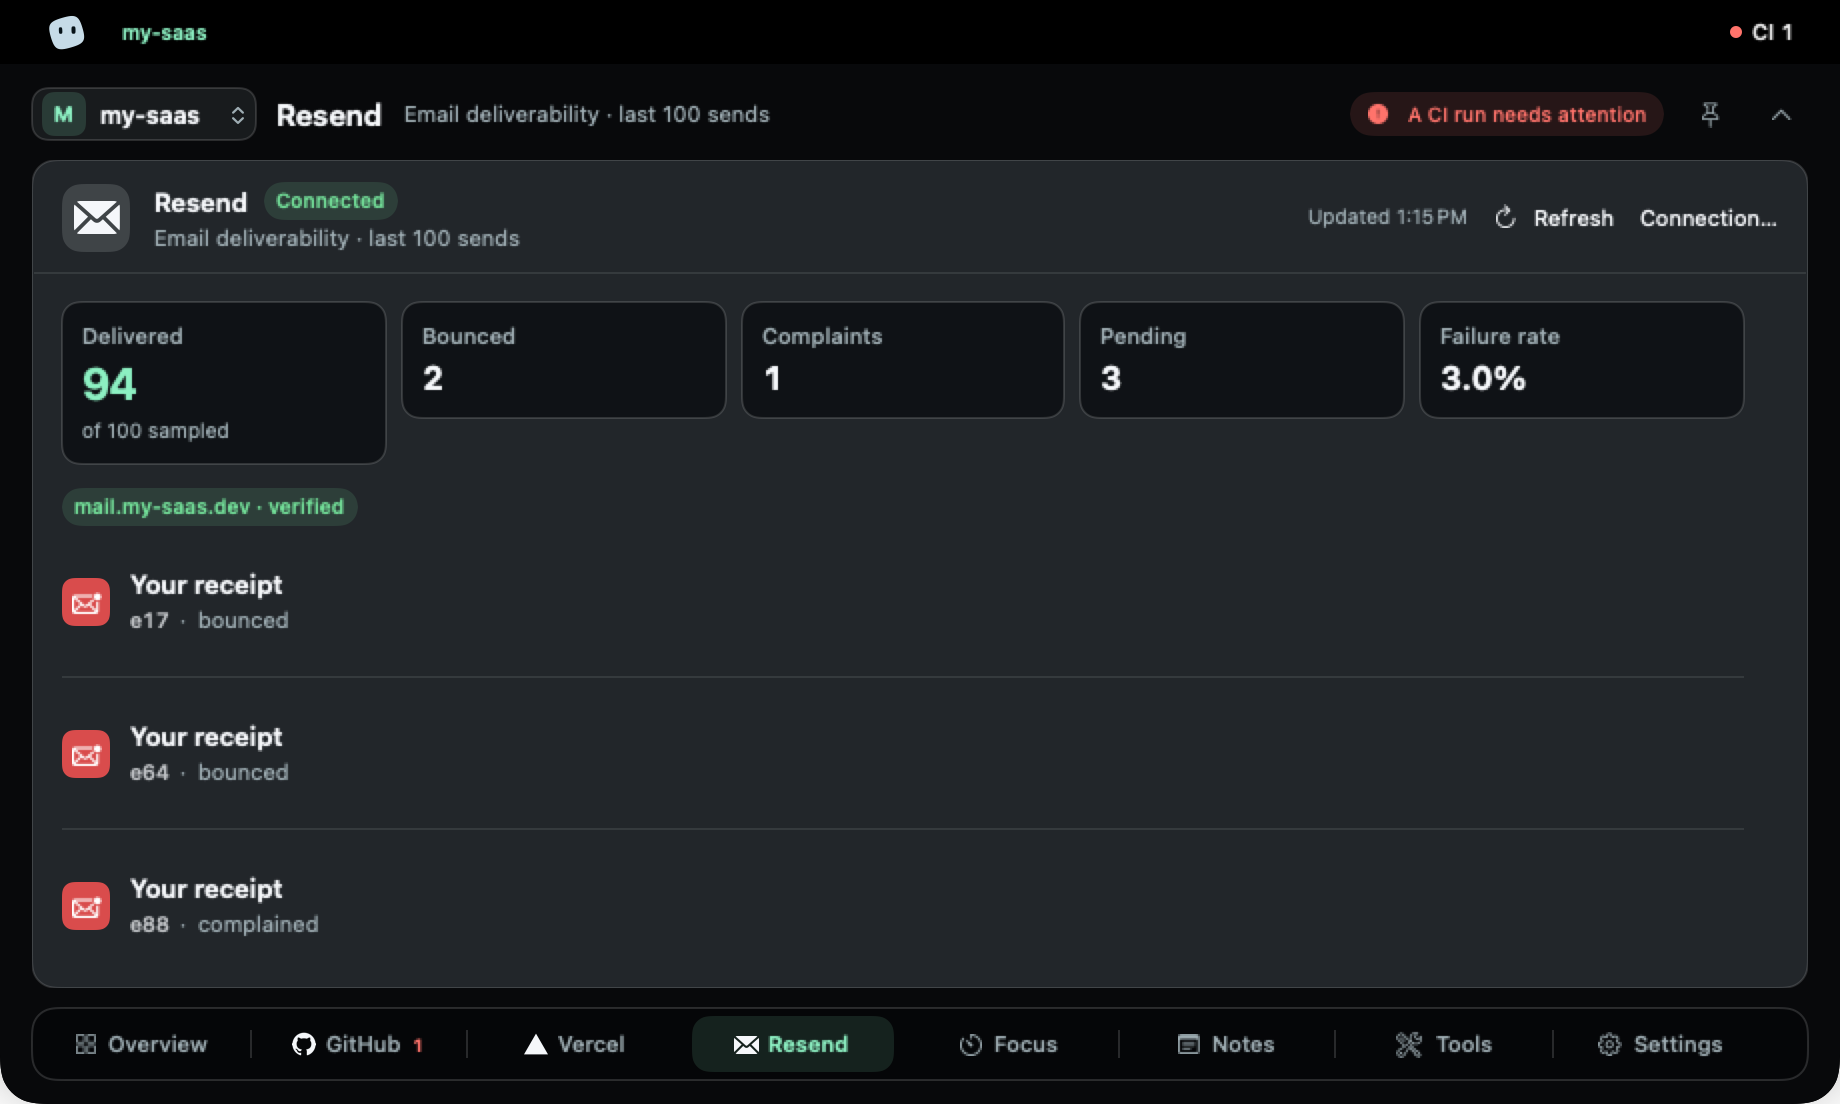Select the Delivered 94 stat card

pos(224,383)
